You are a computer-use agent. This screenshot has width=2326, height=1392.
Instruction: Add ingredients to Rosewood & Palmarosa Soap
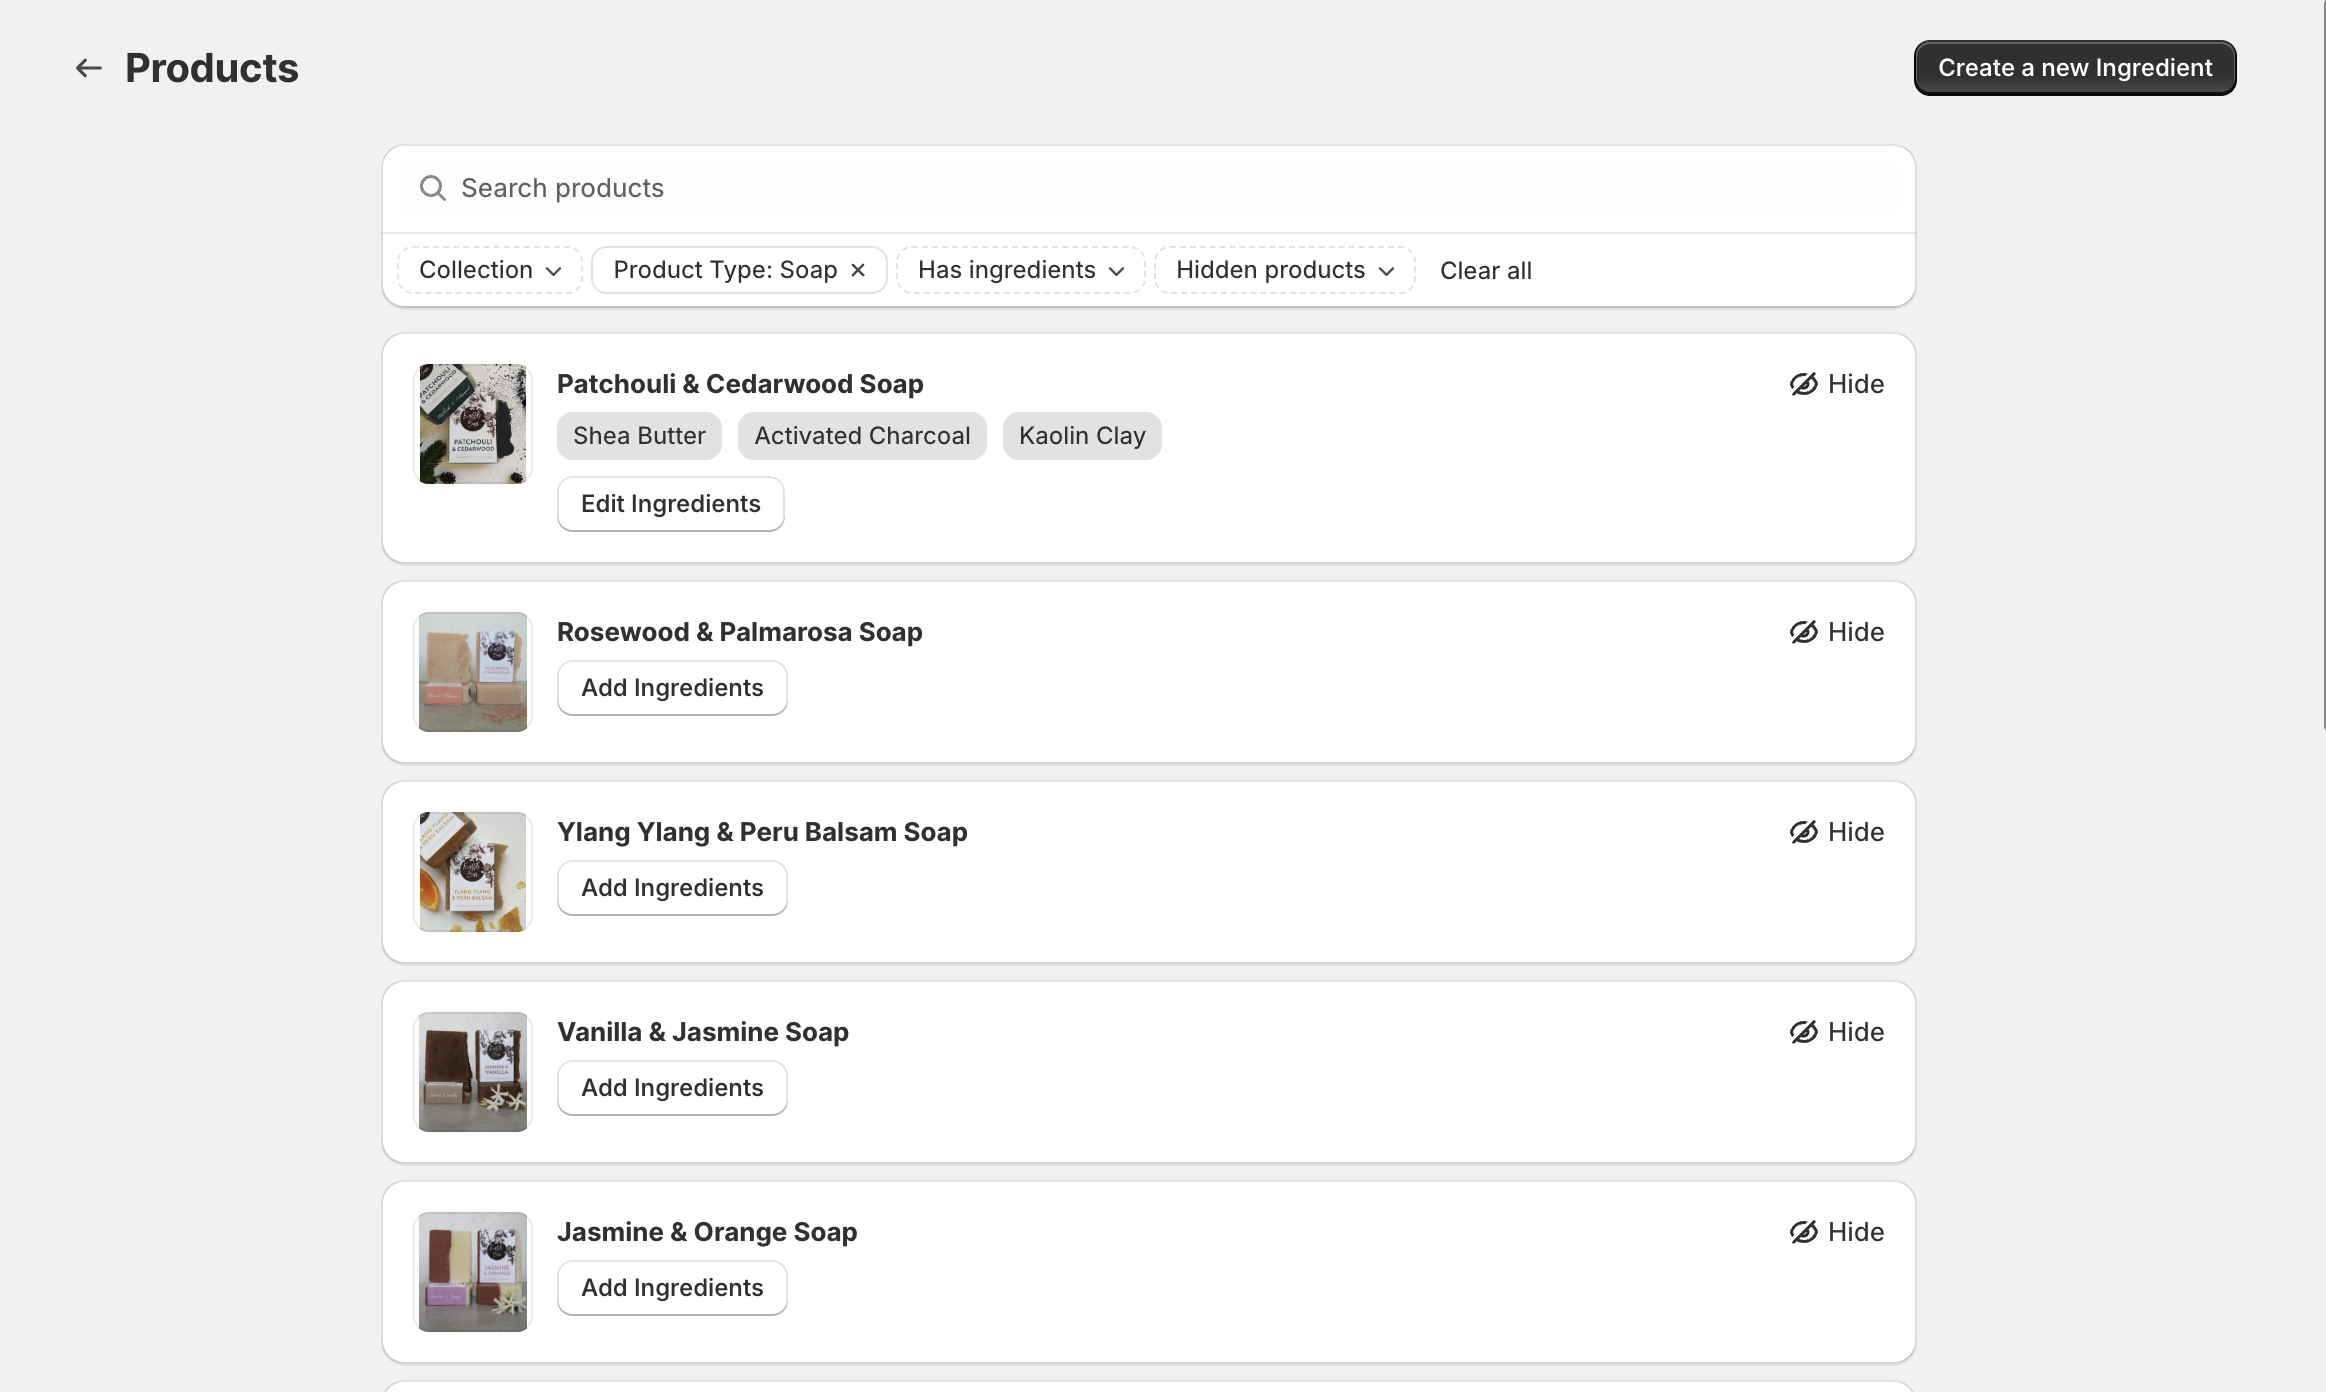click(672, 688)
